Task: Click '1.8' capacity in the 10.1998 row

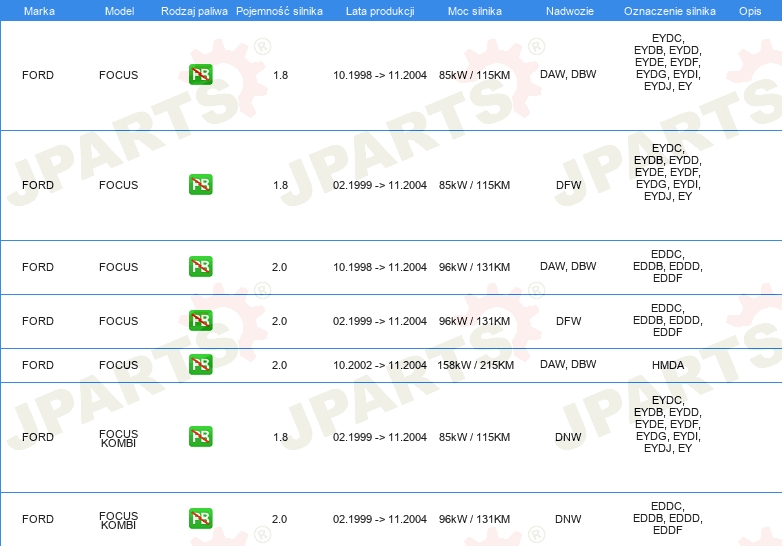Action: coord(280,75)
